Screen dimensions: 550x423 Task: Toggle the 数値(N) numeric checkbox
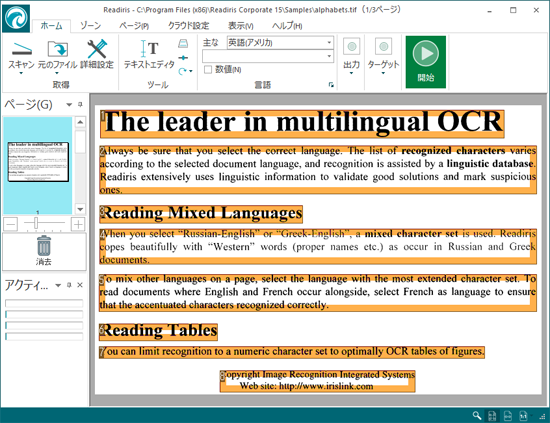[208, 69]
